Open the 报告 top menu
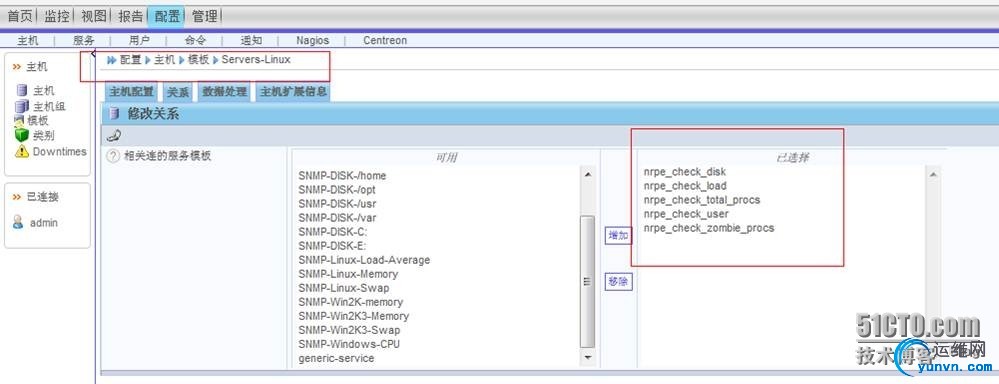999x384 pixels. (x=130, y=16)
